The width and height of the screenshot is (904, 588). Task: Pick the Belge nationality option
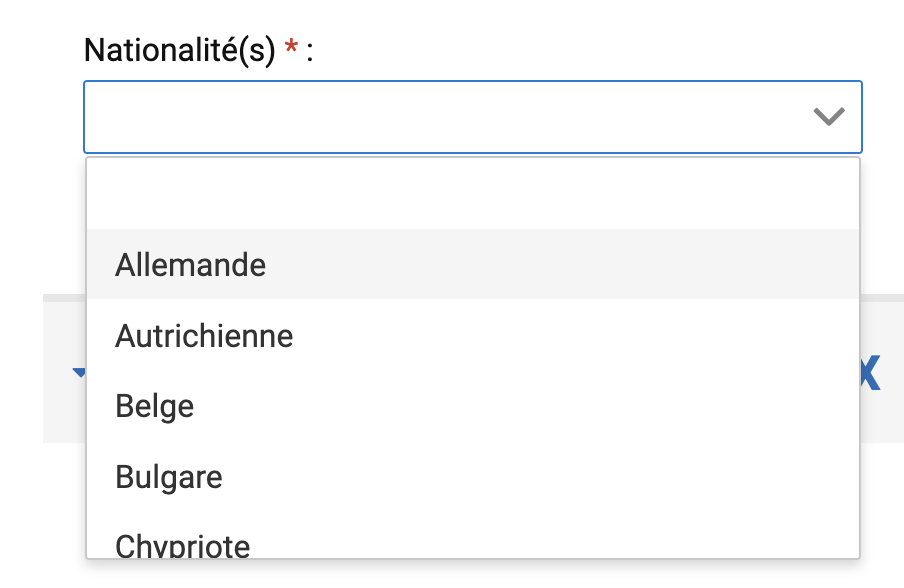coord(154,406)
